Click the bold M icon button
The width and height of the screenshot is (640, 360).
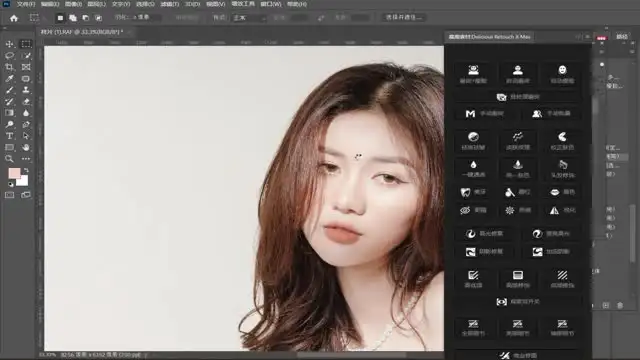pos(470,113)
